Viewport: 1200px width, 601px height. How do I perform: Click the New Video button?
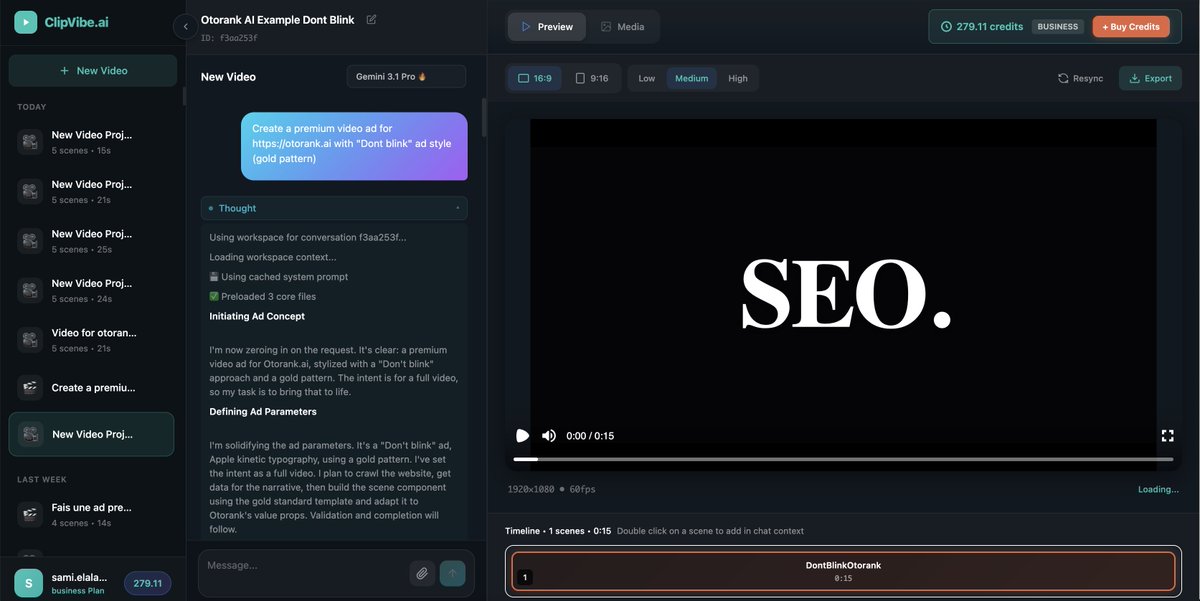coord(93,71)
